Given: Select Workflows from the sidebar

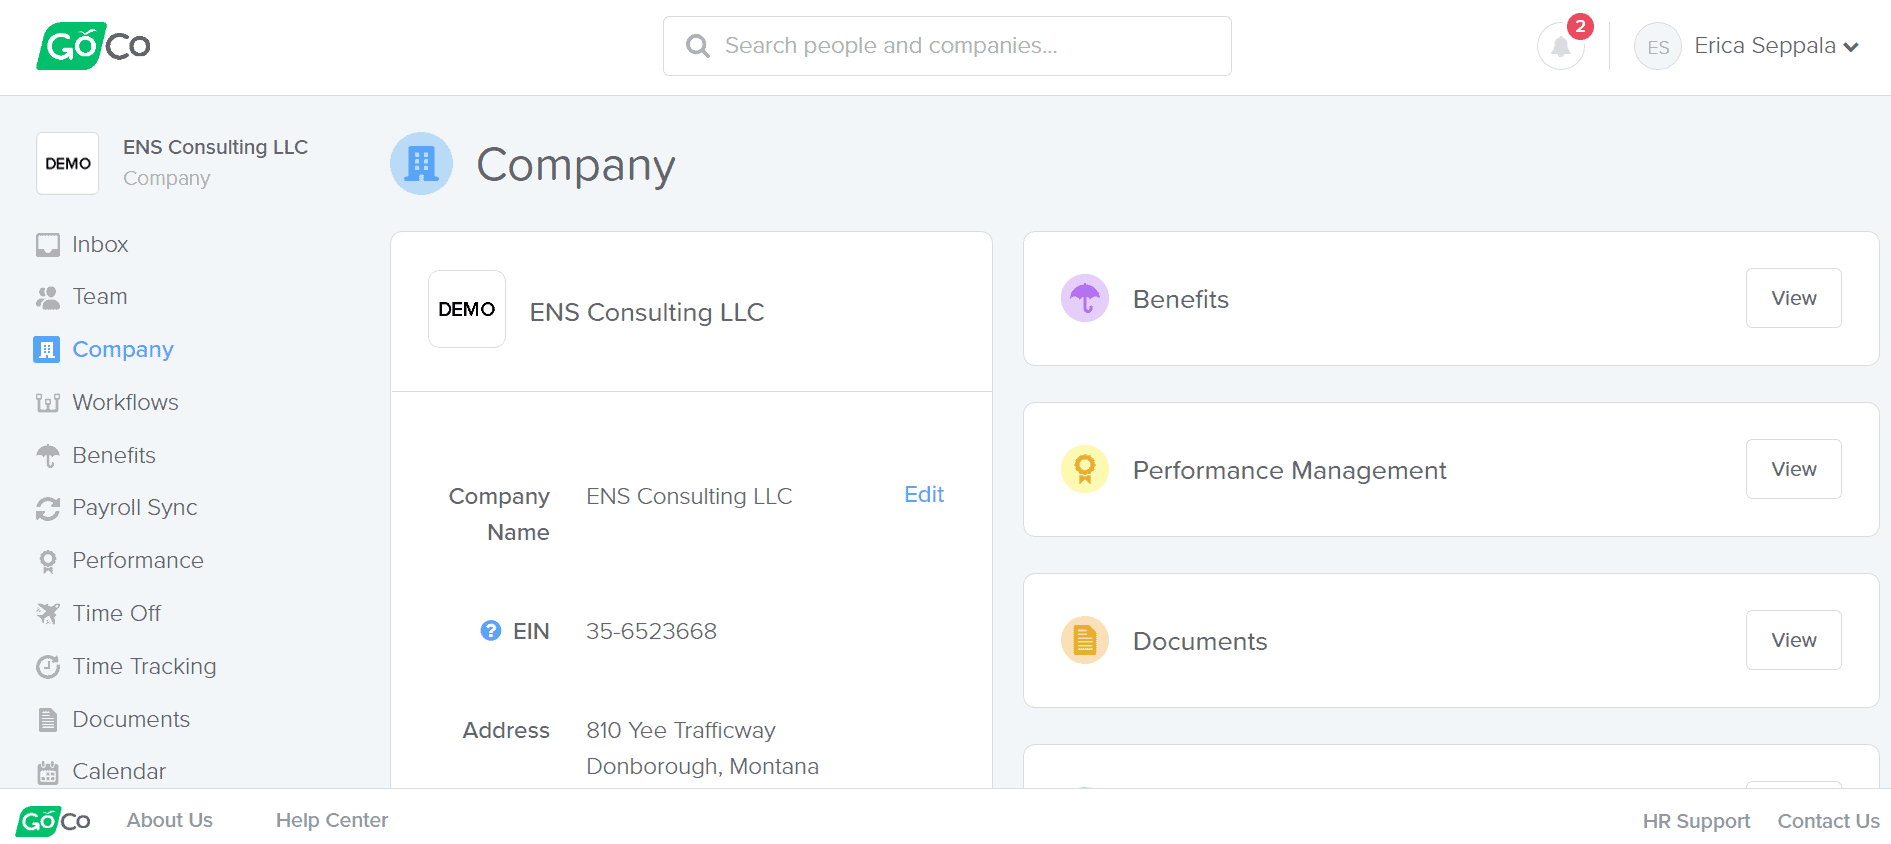Looking at the screenshot, I should [x=125, y=402].
